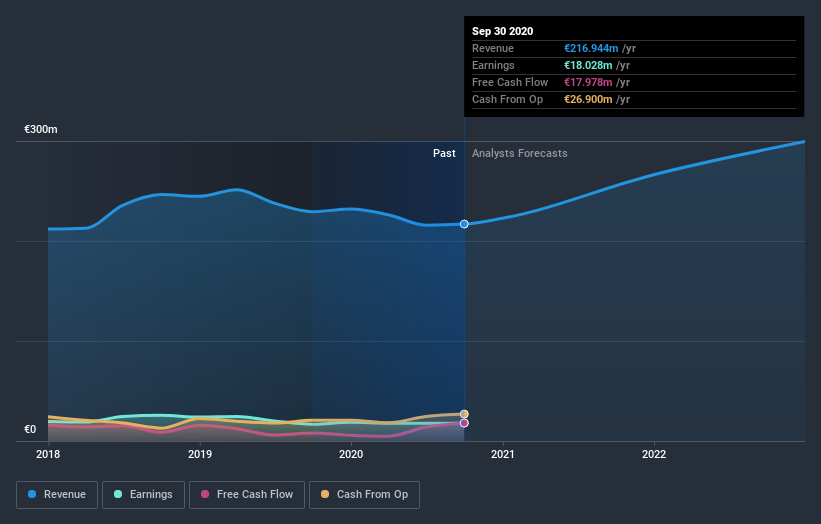Click the pink Free Cash Flow data point
The image size is (821, 524).
(464, 423)
